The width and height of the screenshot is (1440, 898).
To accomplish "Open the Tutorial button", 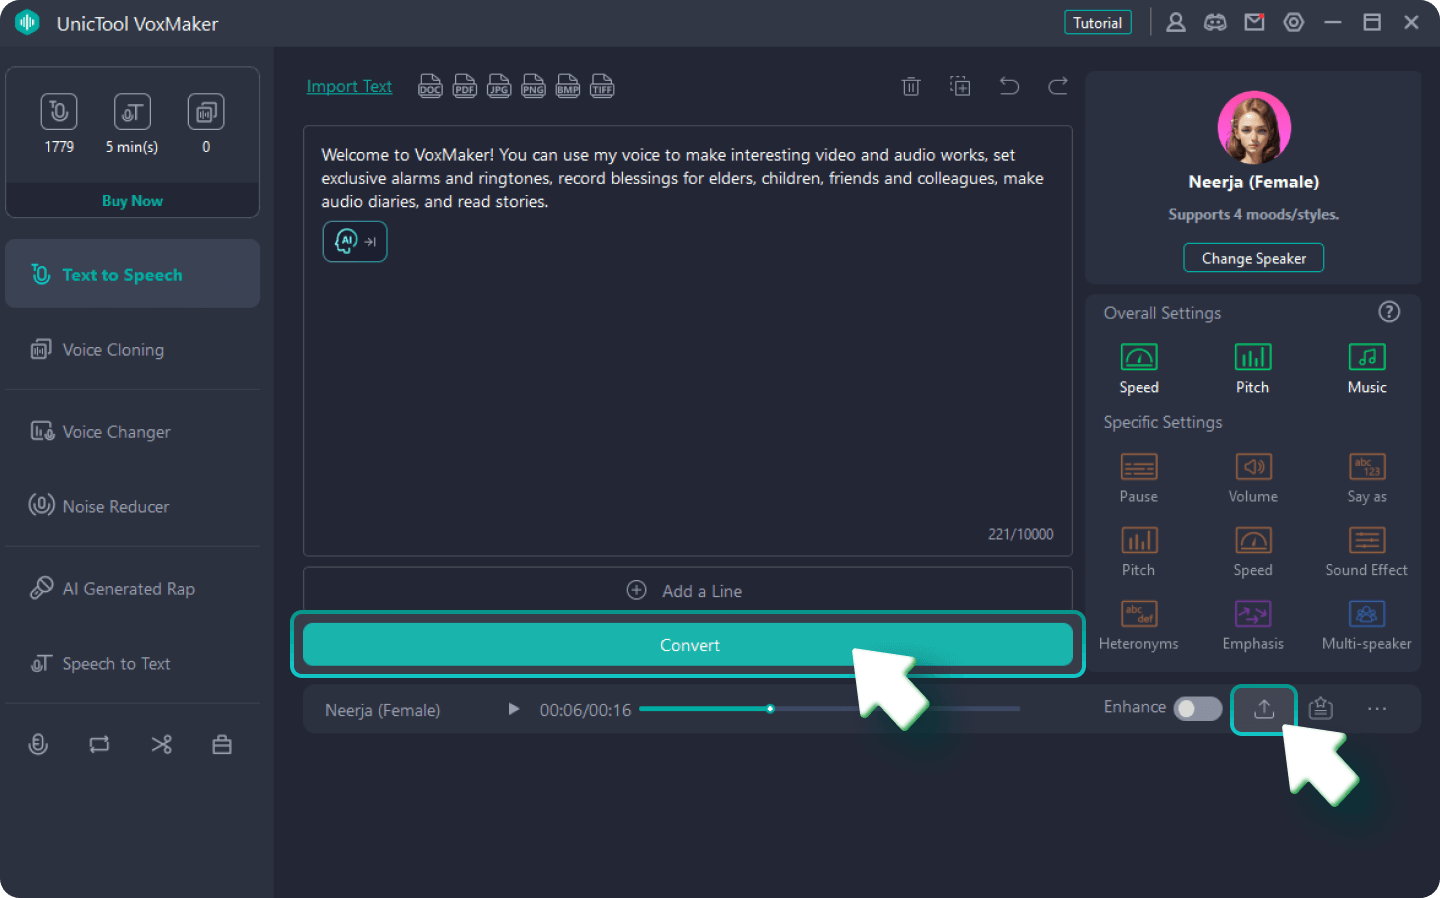I will point(1098,23).
